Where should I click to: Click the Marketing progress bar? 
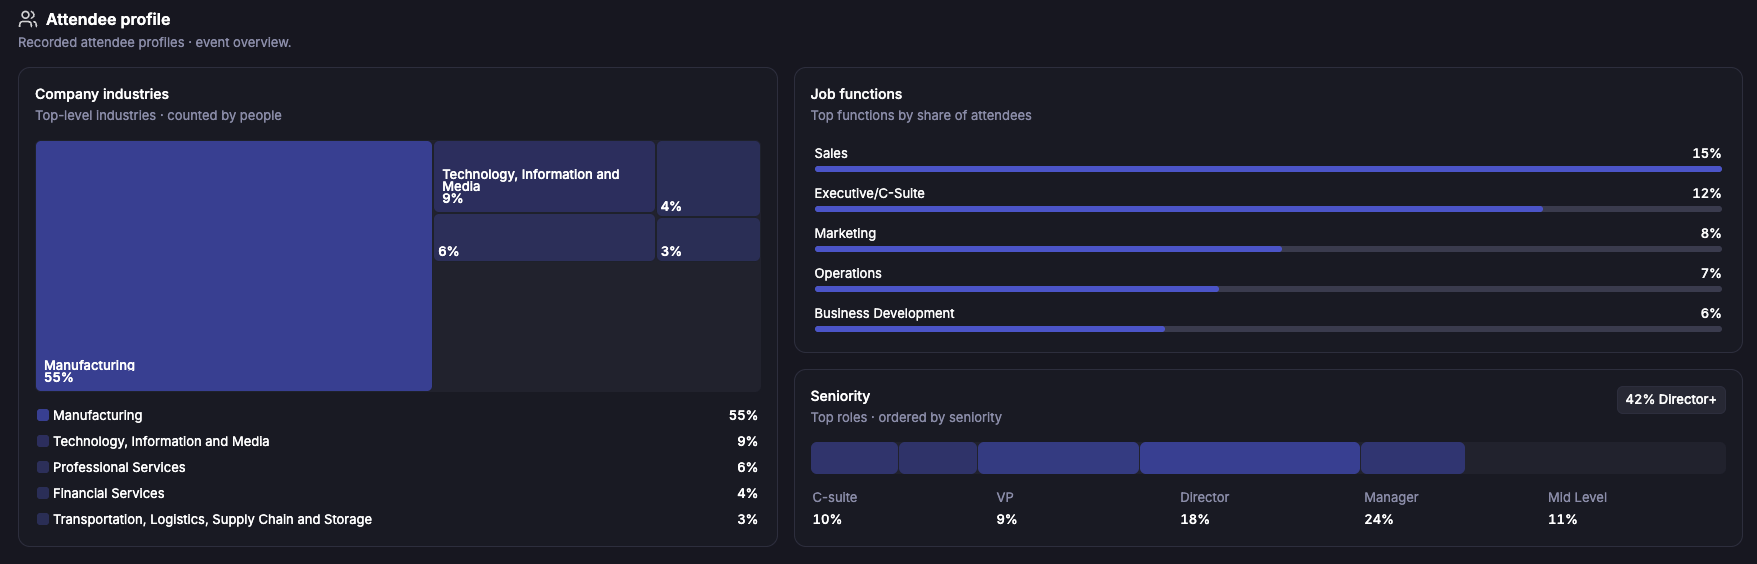click(1268, 249)
